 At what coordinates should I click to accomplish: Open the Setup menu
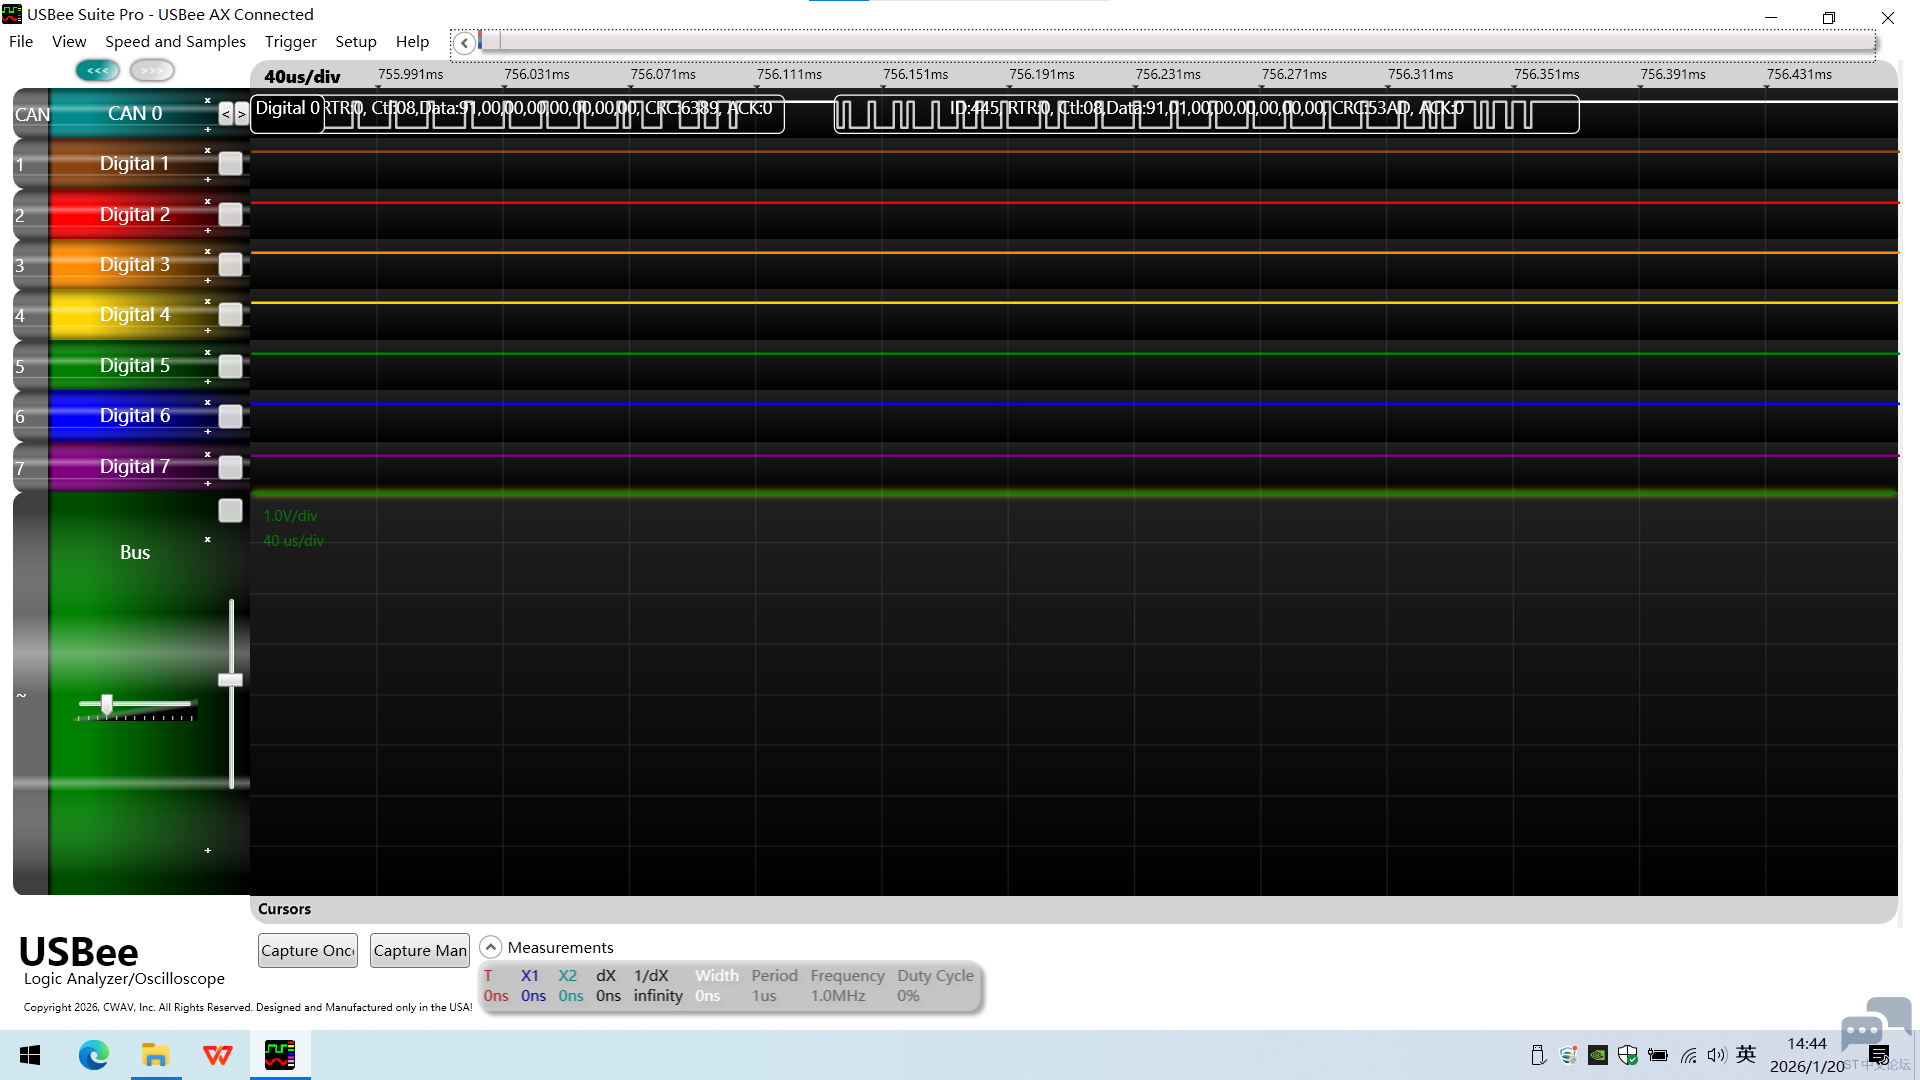pyautogui.click(x=356, y=41)
